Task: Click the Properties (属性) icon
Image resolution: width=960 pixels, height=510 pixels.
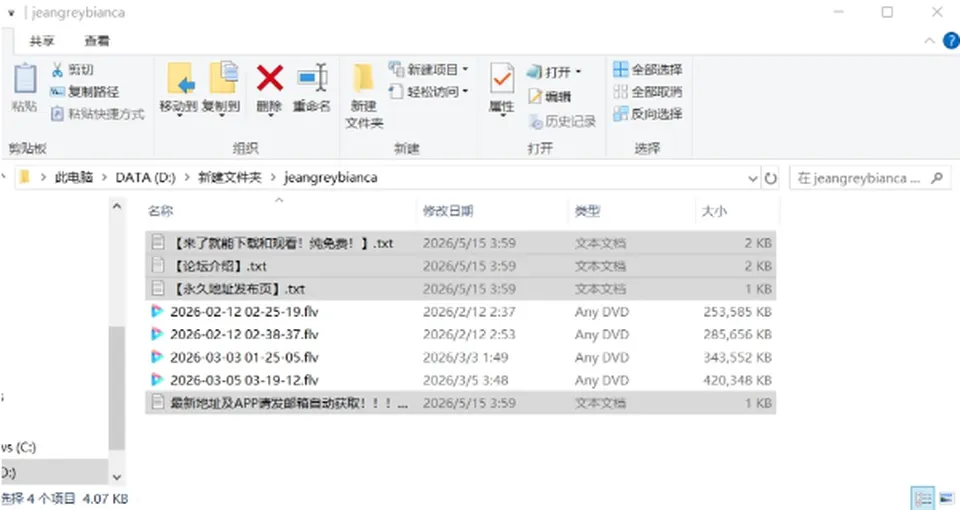Action: point(501,80)
